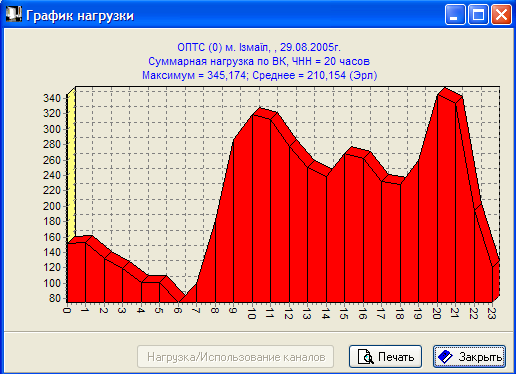Image resolution: width=516 pixels, height=374 pixels.
Task: Minimize the График нагрузки window
Action: coord(455,15)
